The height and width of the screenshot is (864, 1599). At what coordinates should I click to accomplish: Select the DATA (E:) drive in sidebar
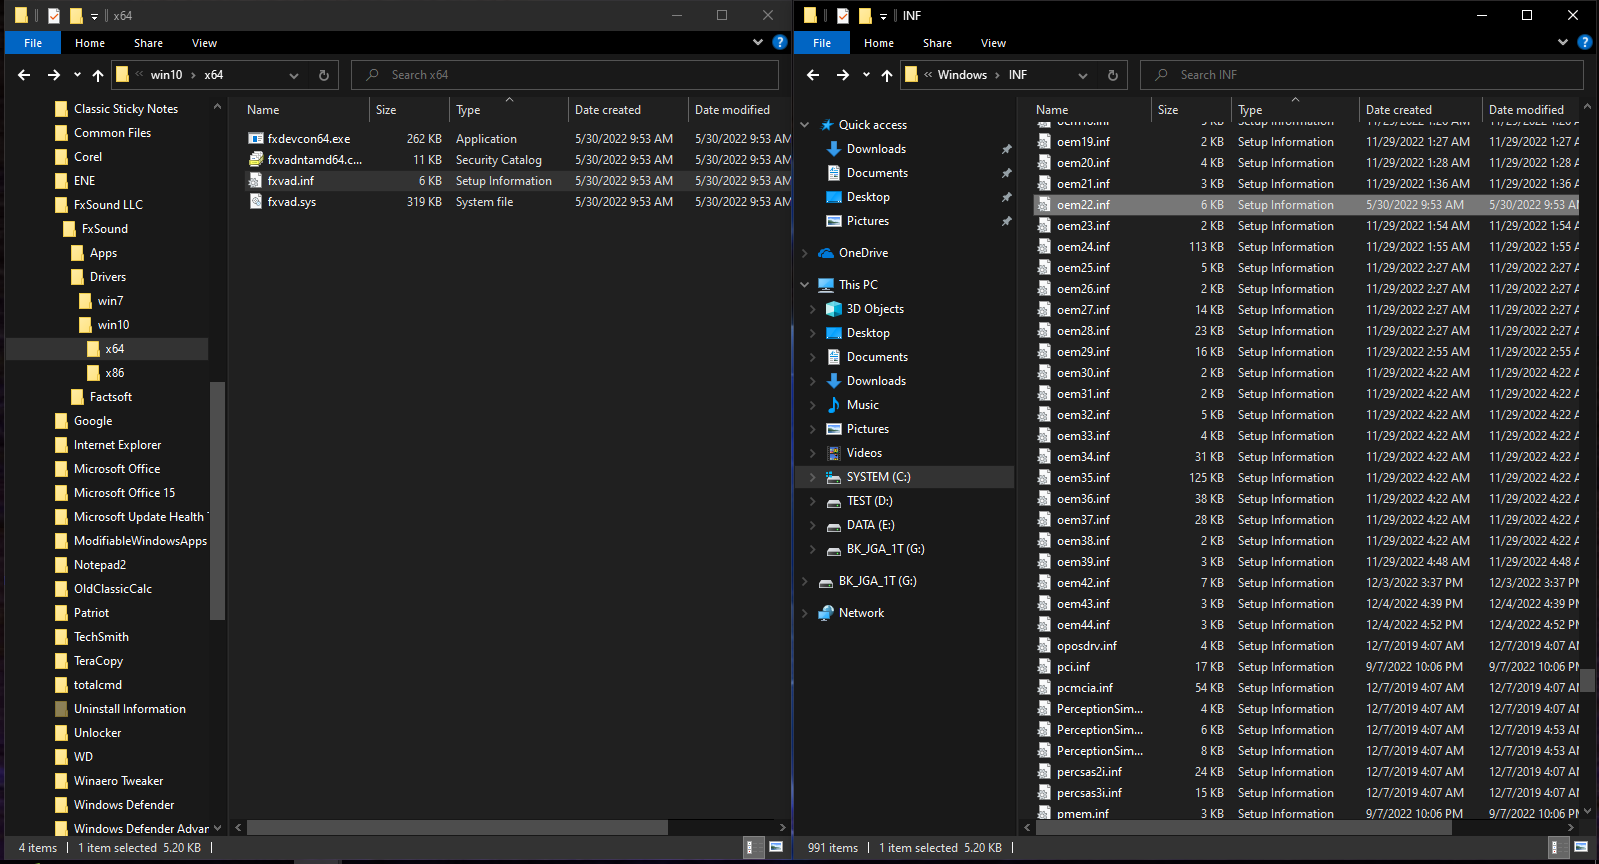(870, 525)
